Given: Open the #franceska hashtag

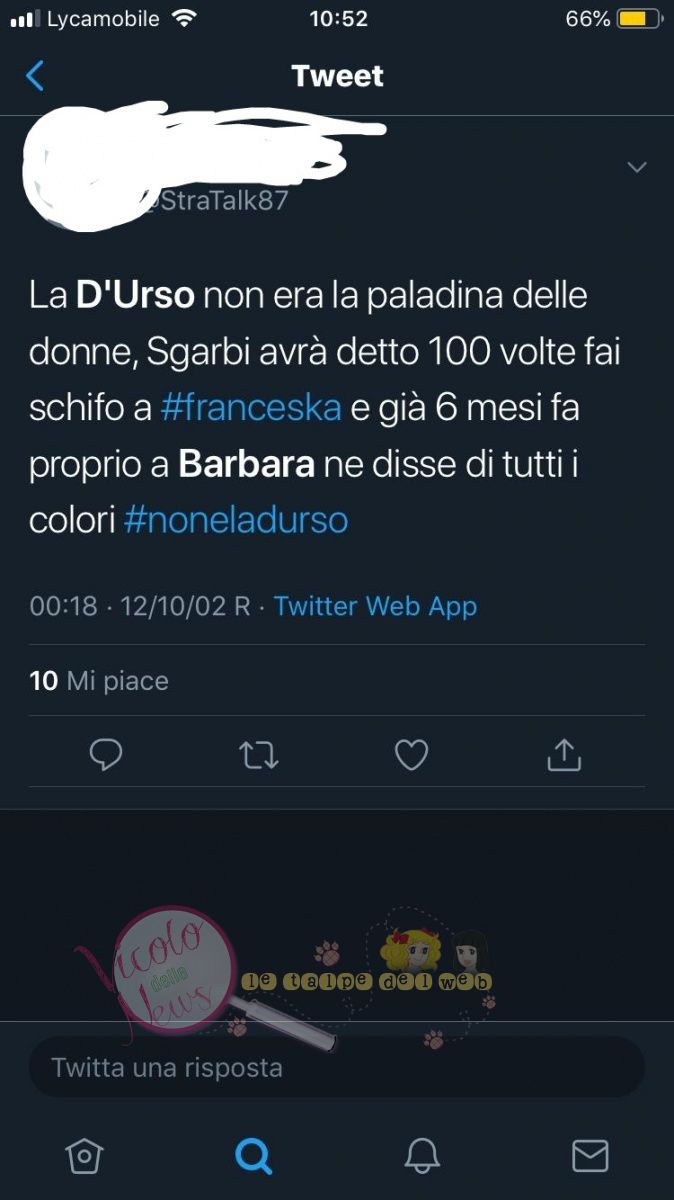Looking at the screenshot, I should point(251,408).
